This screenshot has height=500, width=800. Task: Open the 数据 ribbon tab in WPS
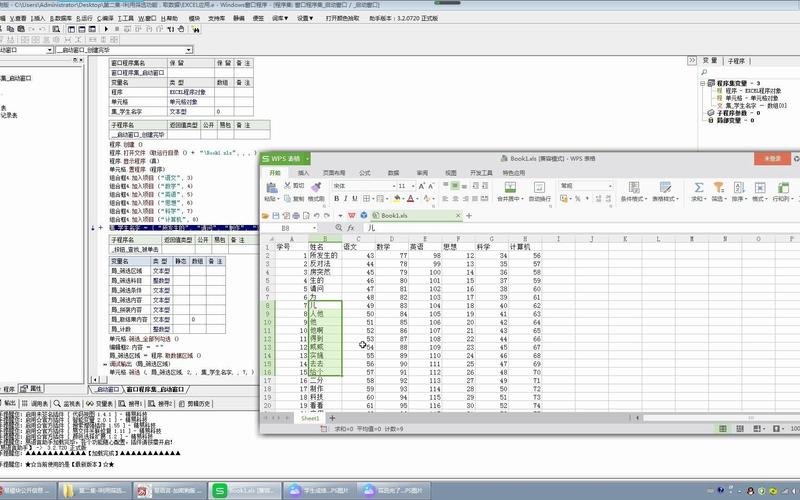tap(393, 173)
